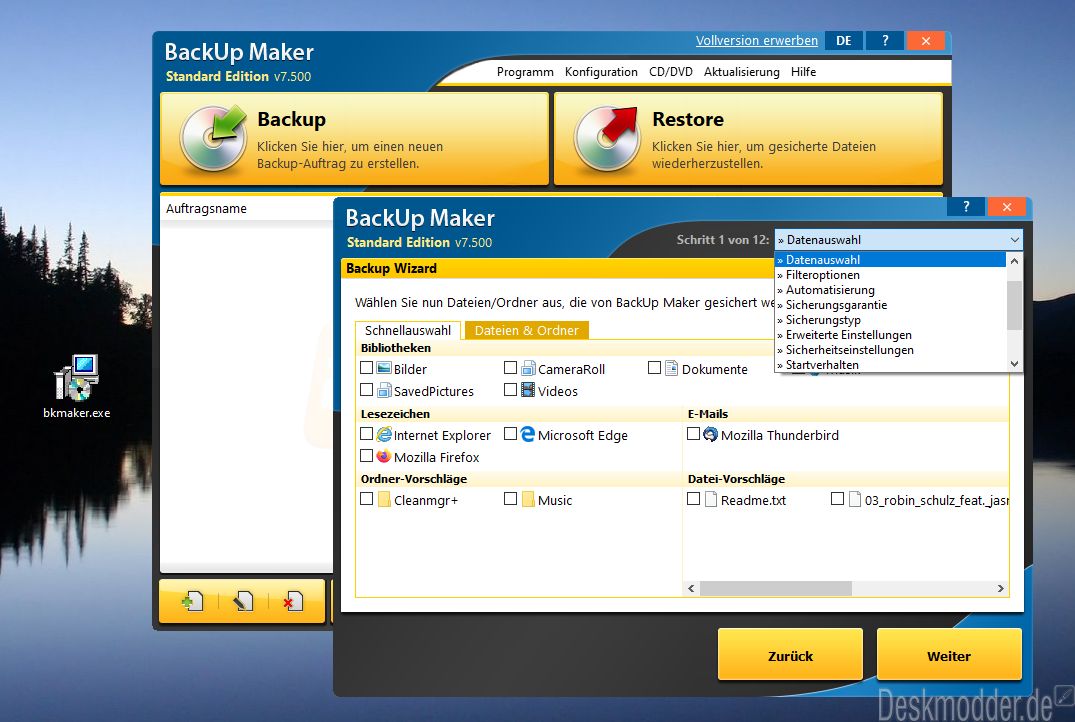Image resolution: width=1075 pixels, height=722 pixels.
Task: Click the add new job icon
Action: [x=193, y=602]
